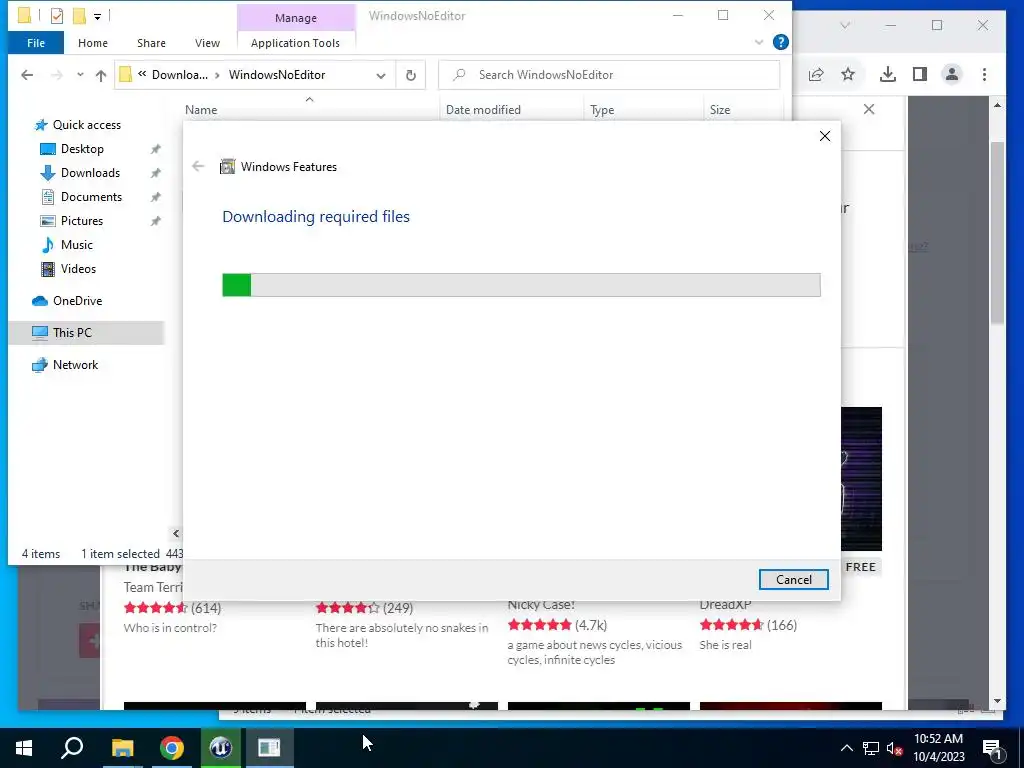Image resolution: width=1024 pixels, height=768 pixels.
Task: Click the Downloa... breadcrumb in address bar
Action: pyautogui.click(x=180, y=75)
